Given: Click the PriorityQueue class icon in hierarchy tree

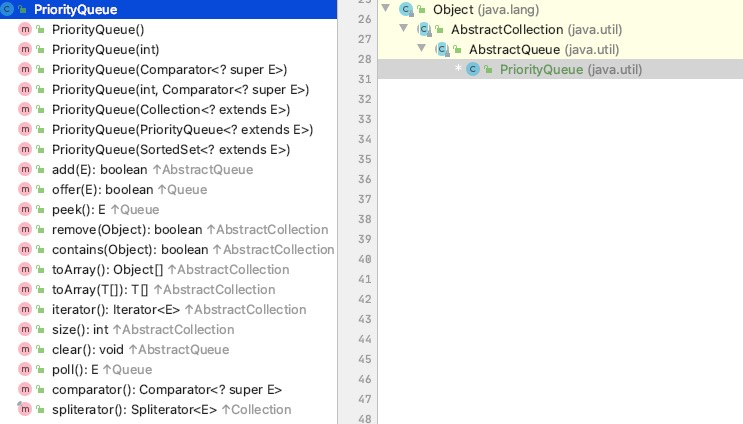Looking at the screenshot, I should pos(473,69).
